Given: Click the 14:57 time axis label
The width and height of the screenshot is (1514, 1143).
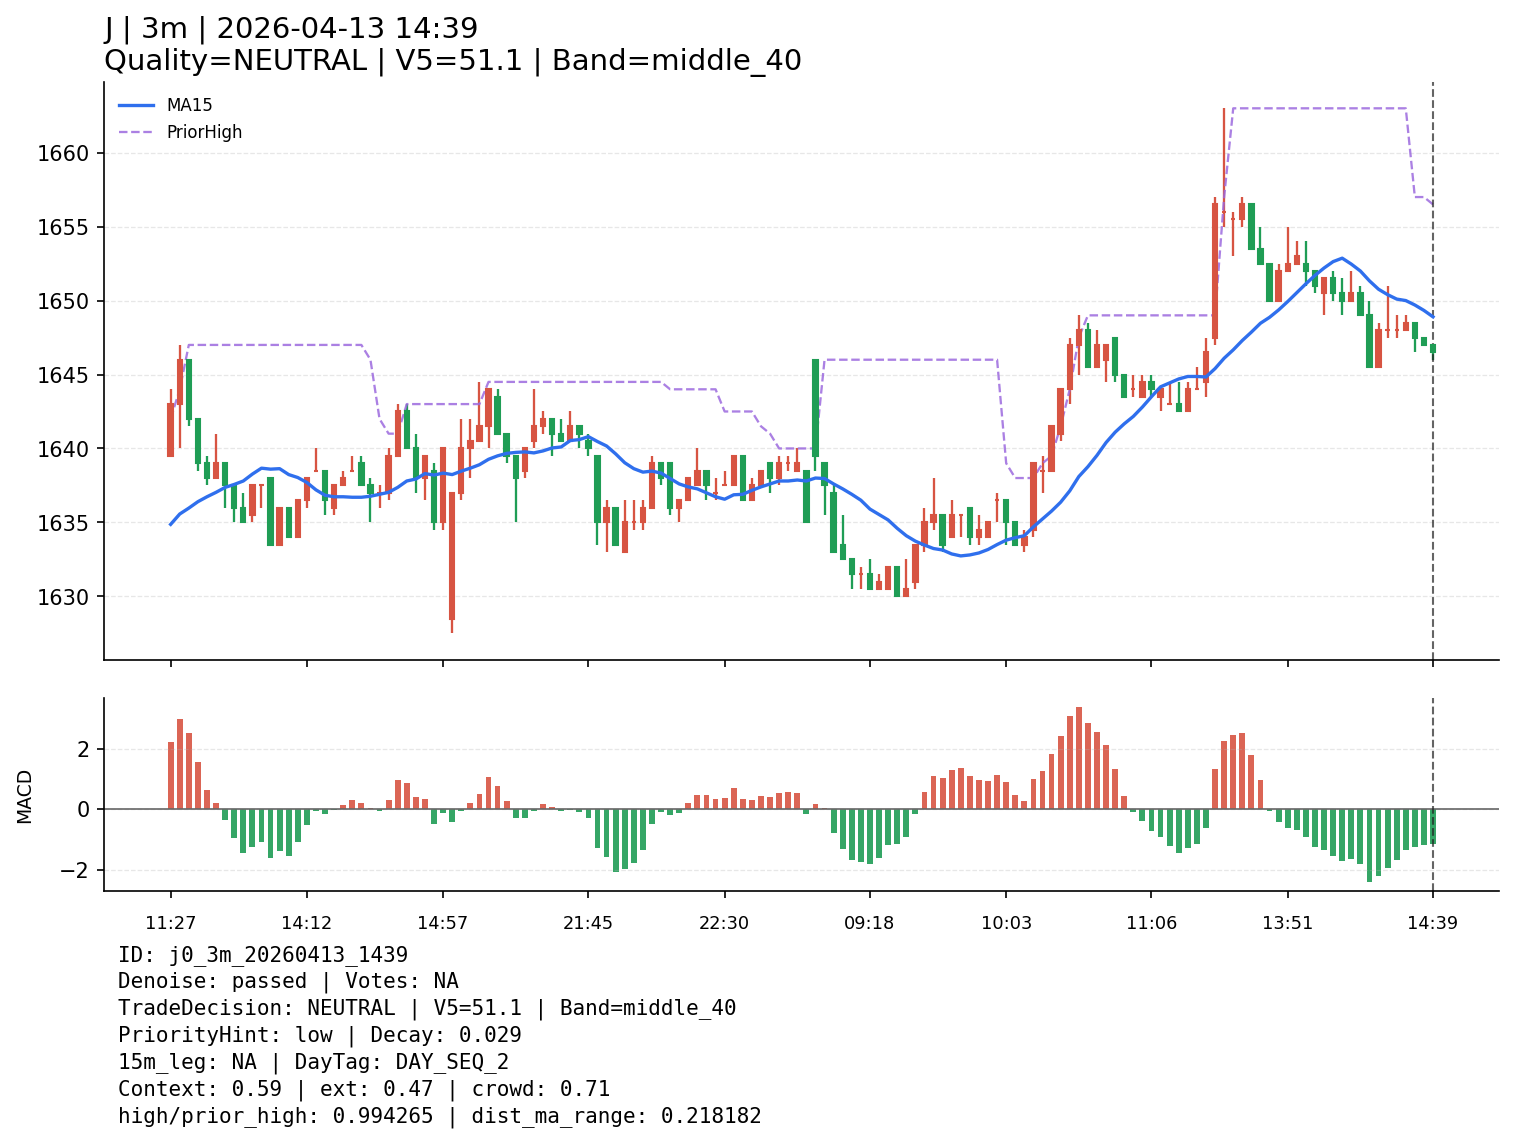Looking at the screenshot, I should pyautogui.click(x=442, y=922).
